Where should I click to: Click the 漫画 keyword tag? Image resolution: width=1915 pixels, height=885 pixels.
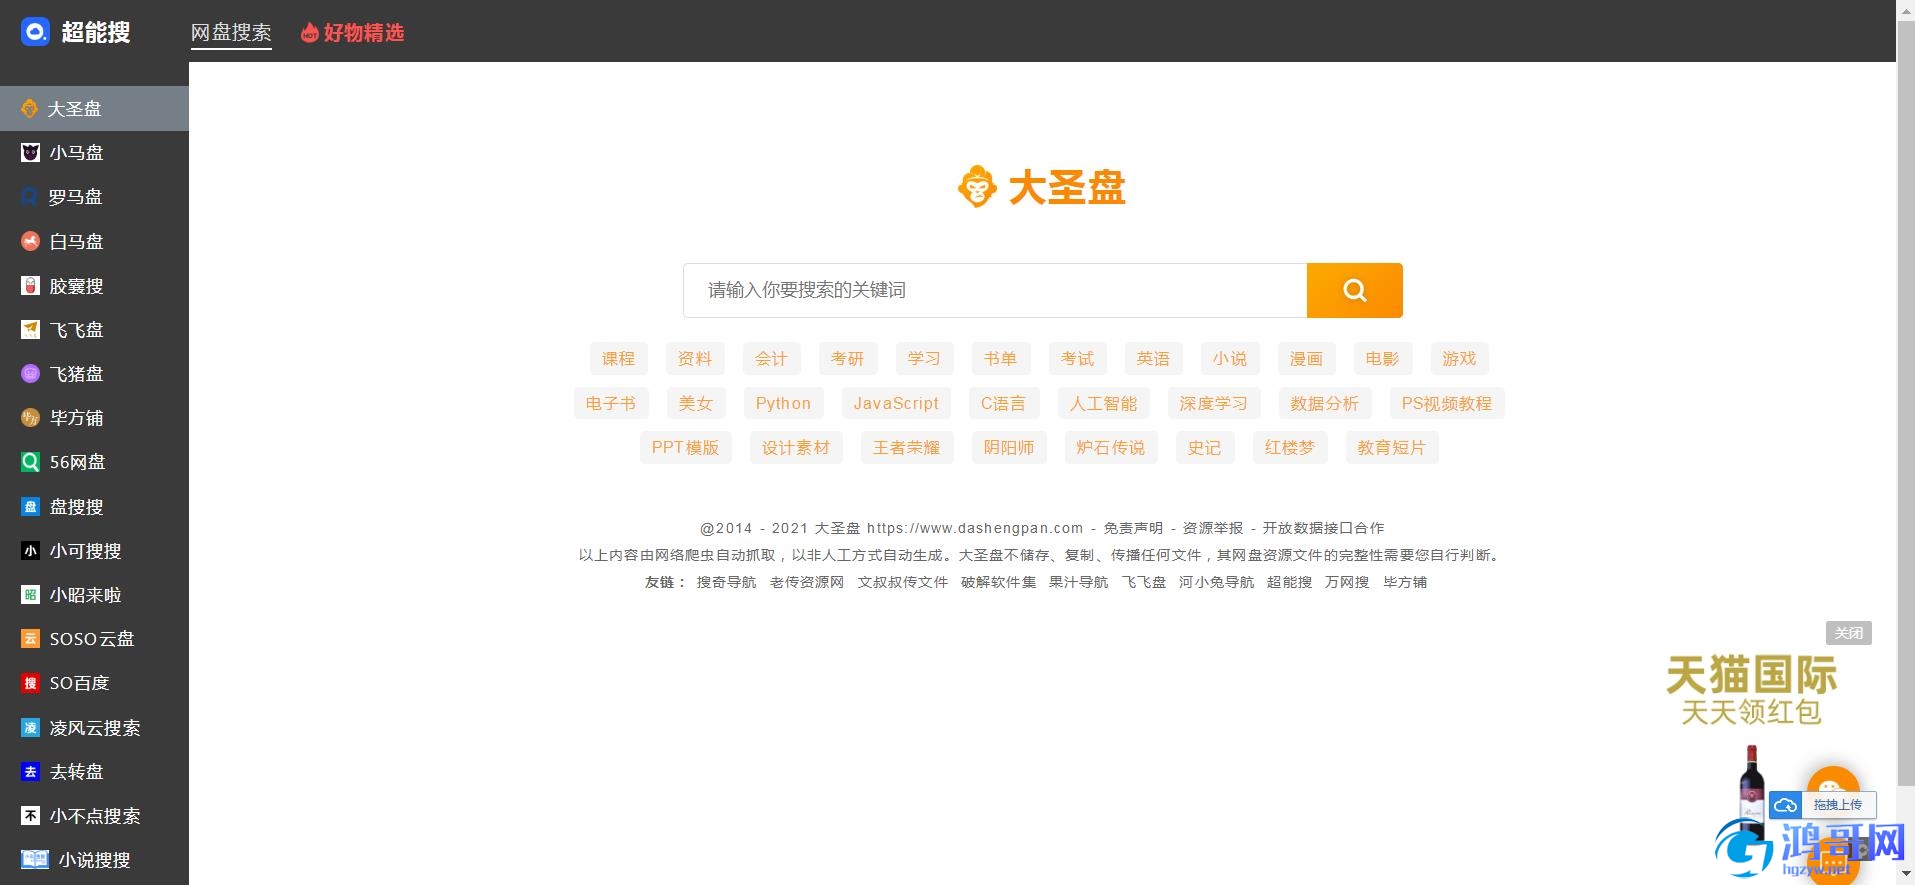1306,358
